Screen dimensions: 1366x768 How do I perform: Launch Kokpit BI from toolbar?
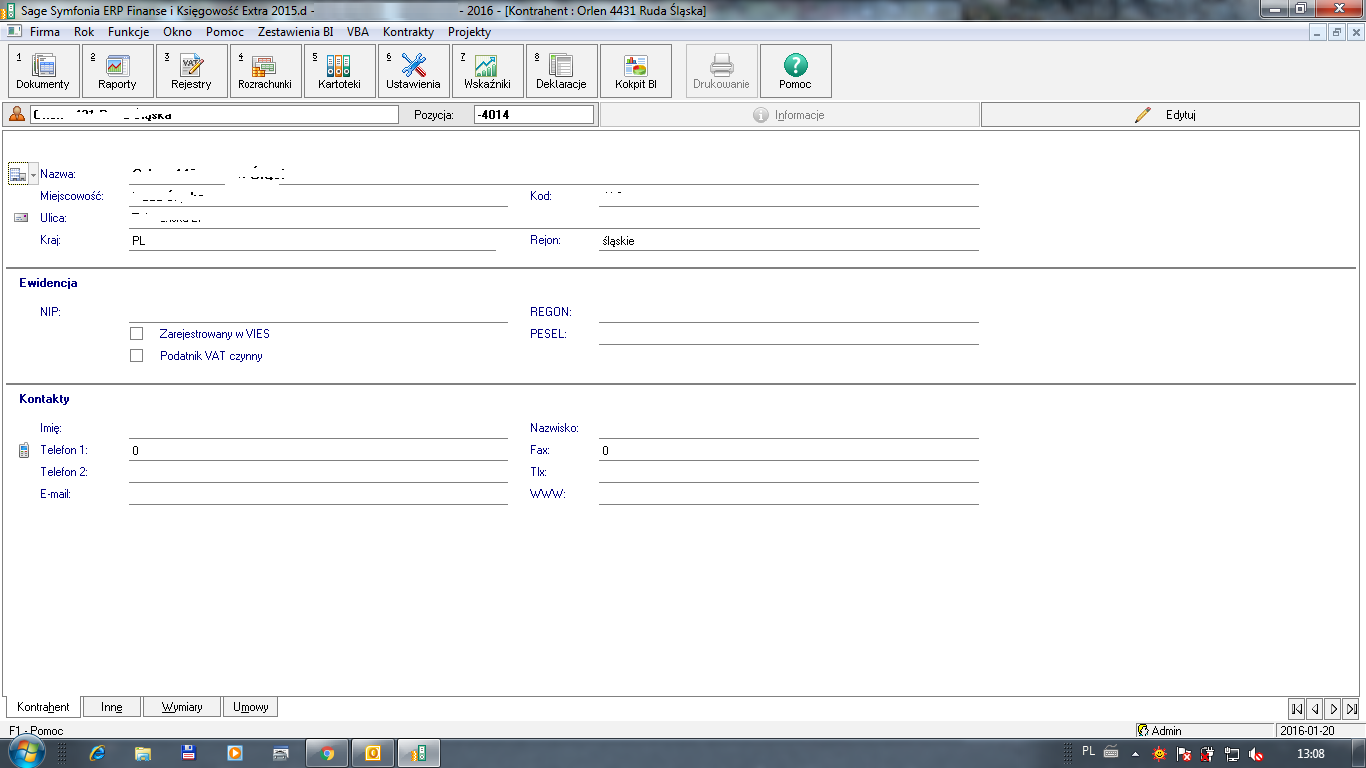pos(636,71)
